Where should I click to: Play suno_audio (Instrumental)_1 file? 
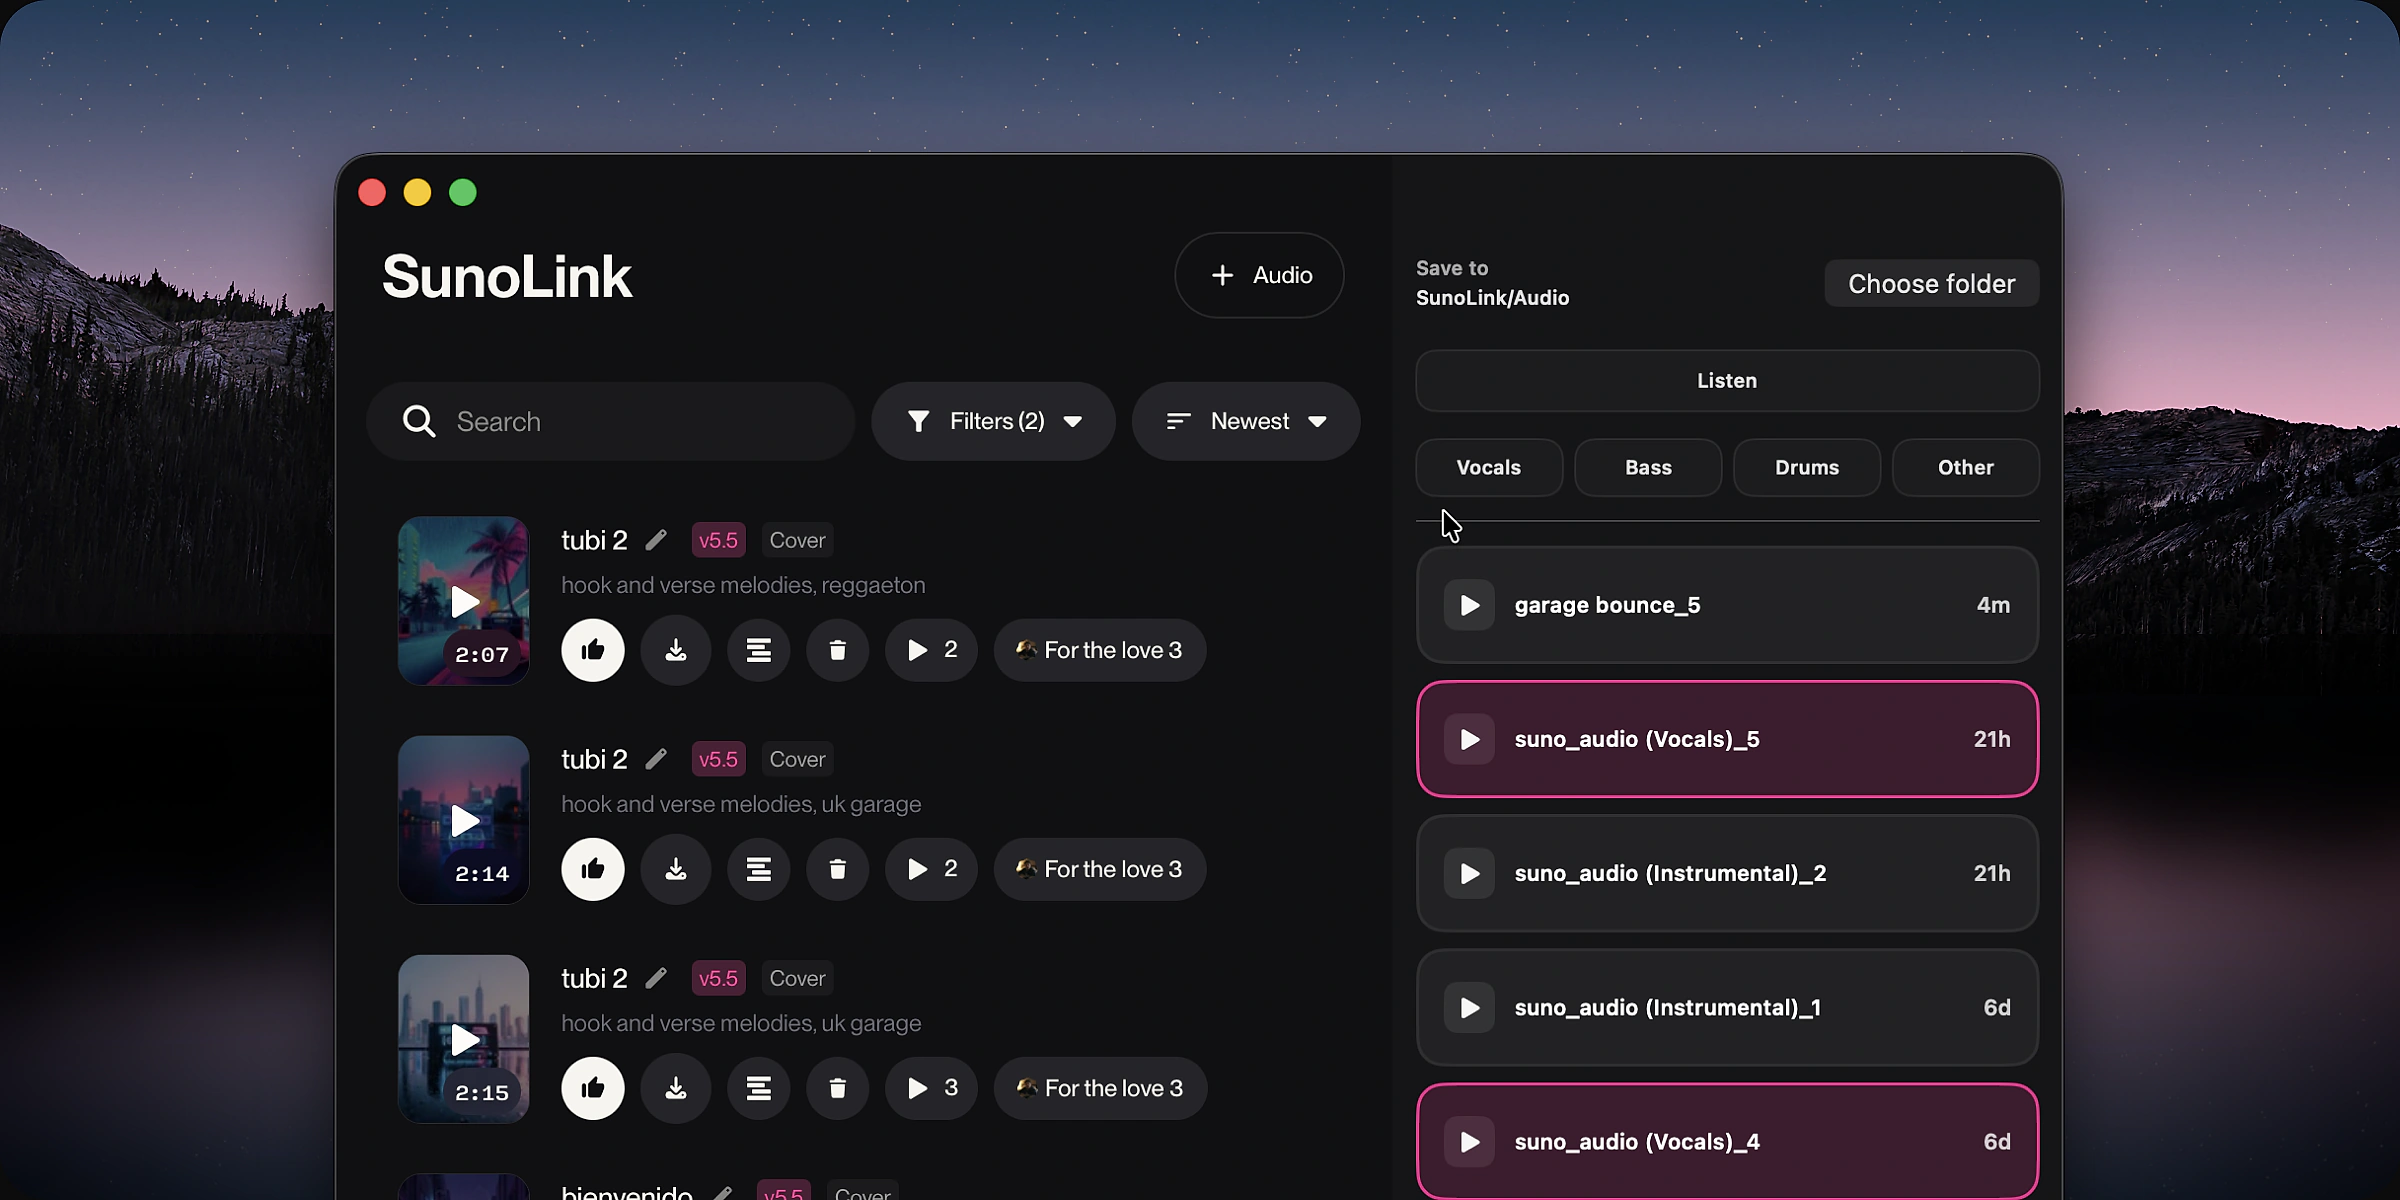pos(1469,1007)
